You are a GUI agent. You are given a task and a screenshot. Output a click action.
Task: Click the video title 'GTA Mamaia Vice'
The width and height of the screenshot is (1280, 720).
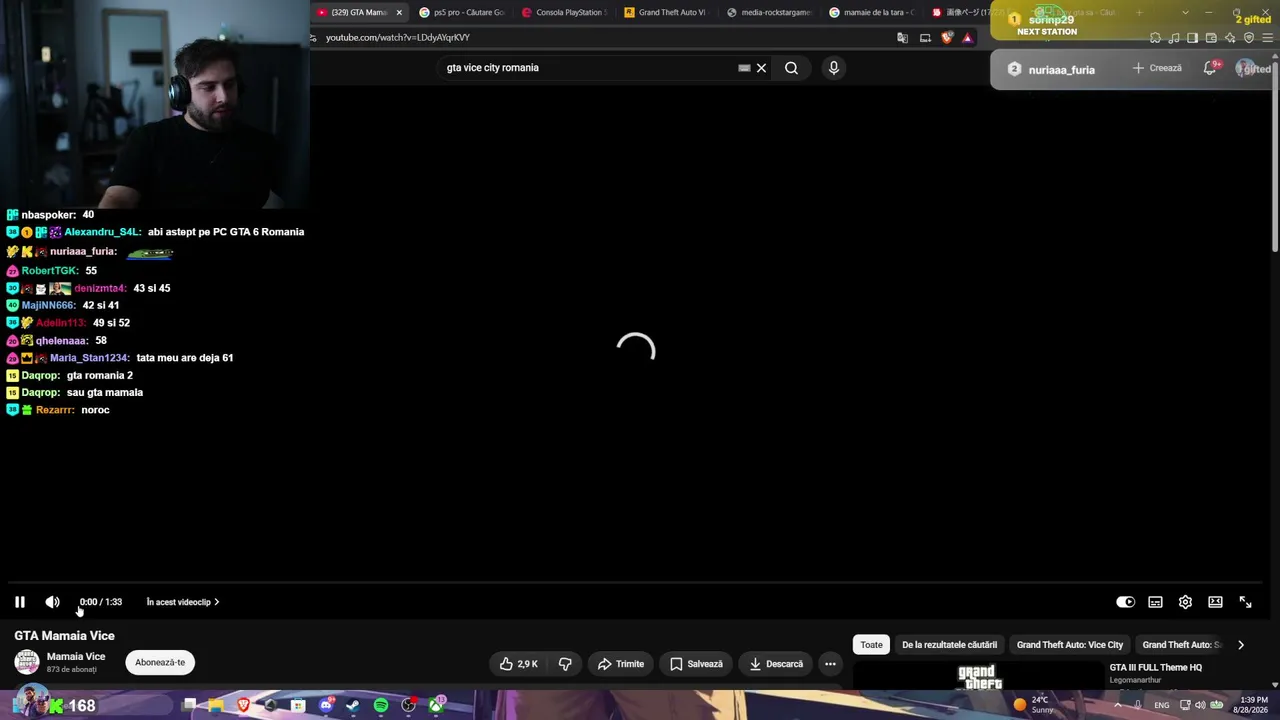[x=64, y=636]
